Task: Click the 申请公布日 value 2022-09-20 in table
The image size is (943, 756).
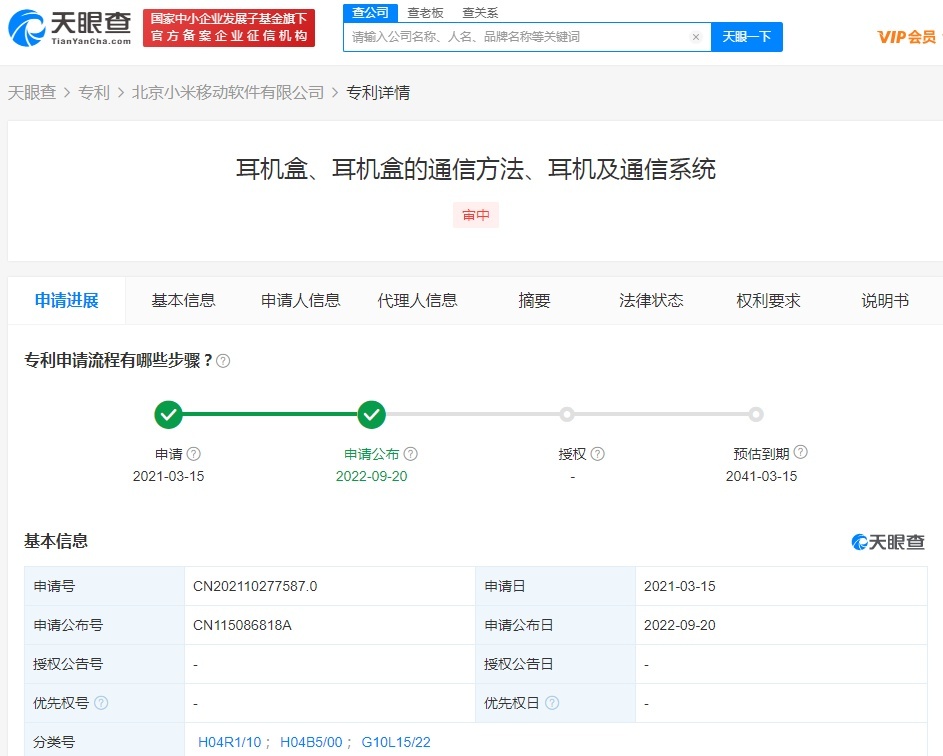Action: [680, 625]
